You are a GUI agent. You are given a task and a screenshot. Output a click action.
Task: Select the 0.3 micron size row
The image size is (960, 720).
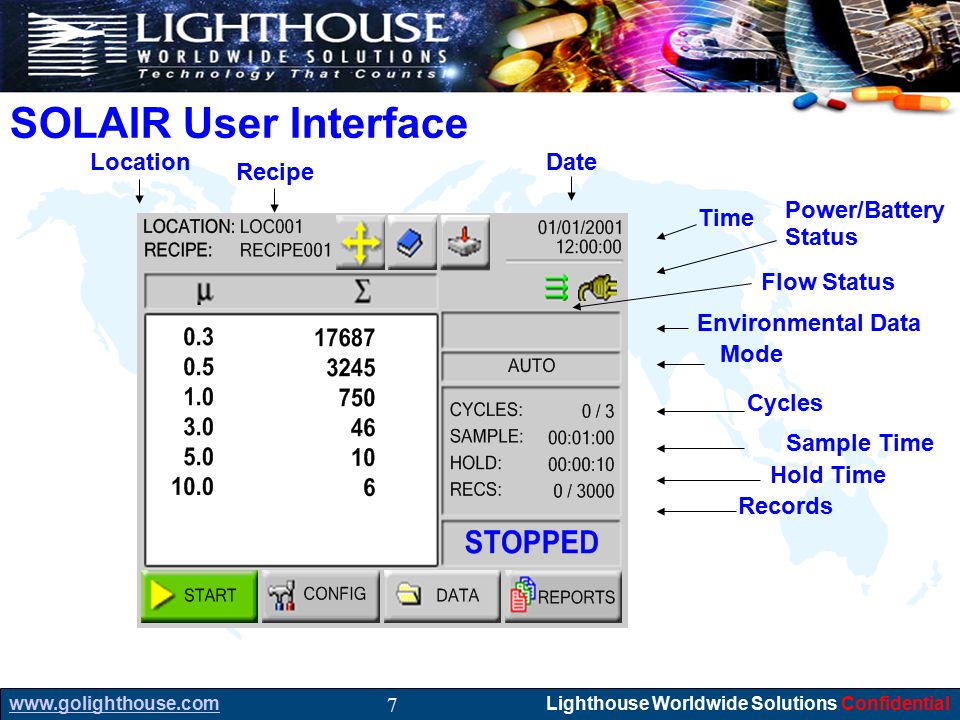(x=291, y=337)
